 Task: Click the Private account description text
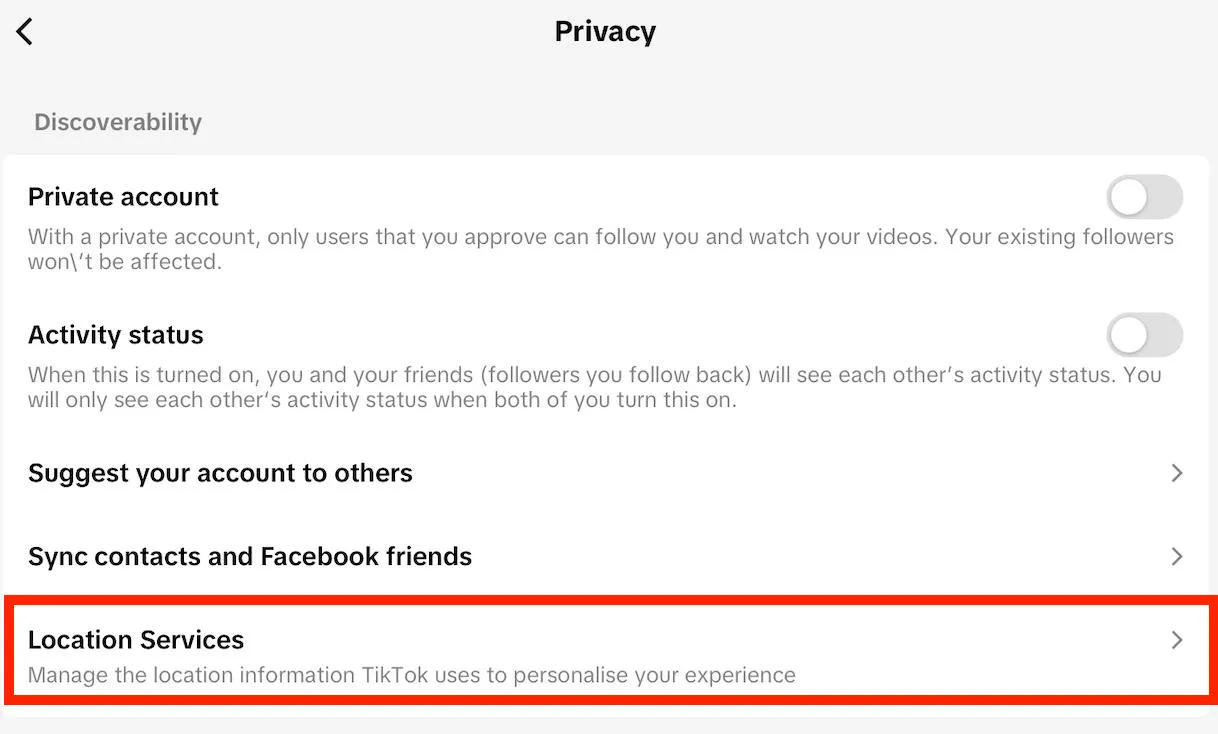[x=600, y=238]
